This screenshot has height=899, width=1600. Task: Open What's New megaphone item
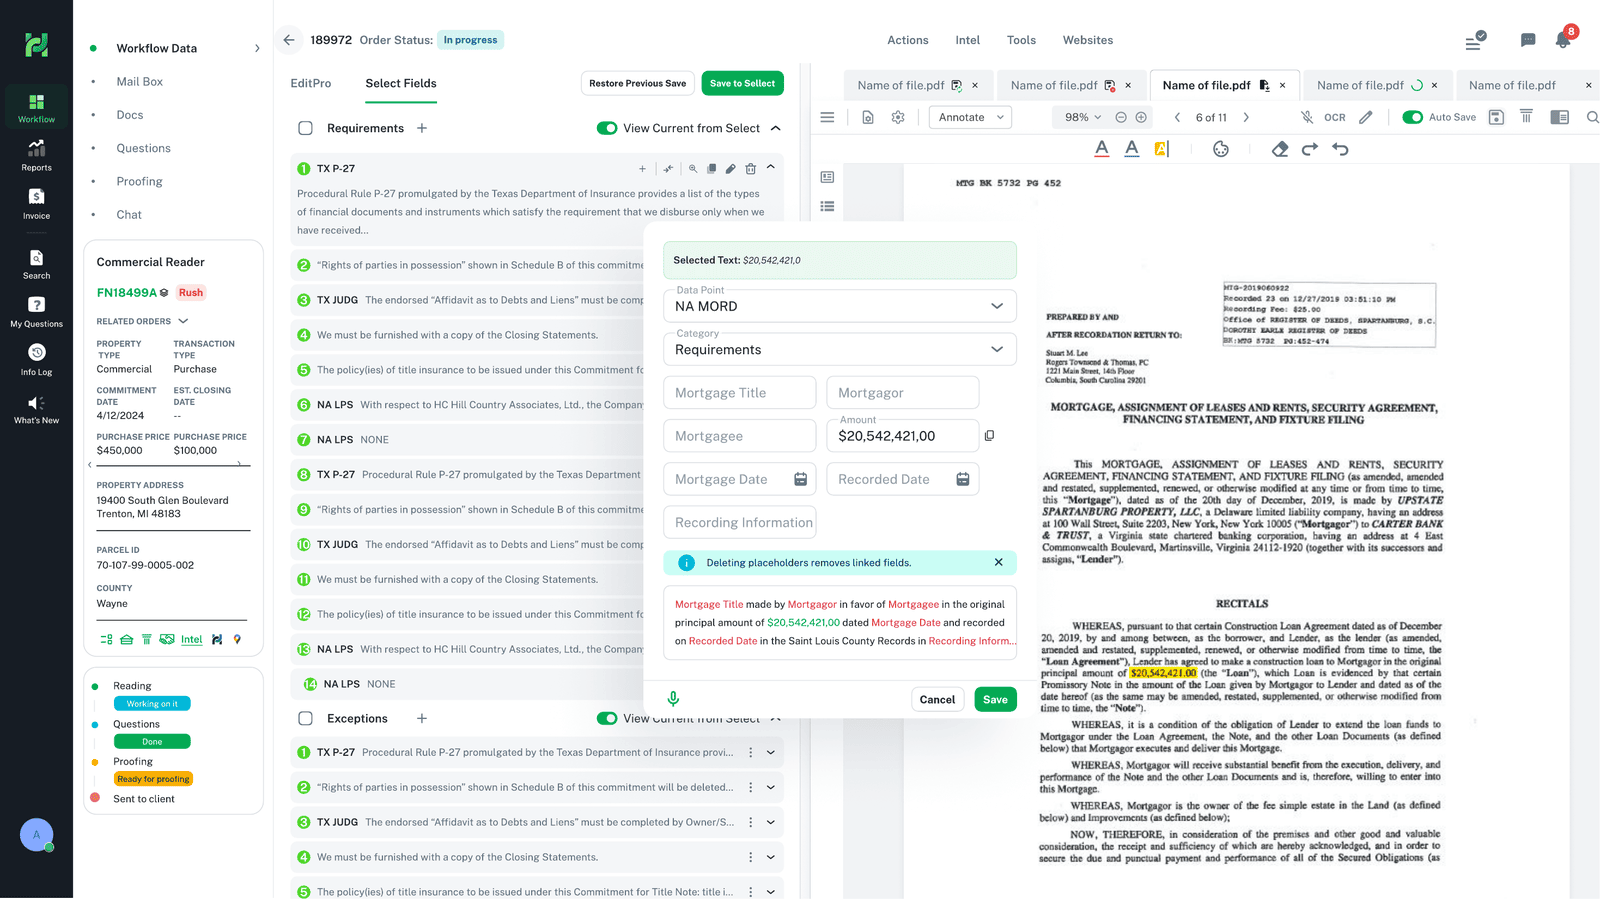pos(36,409)
